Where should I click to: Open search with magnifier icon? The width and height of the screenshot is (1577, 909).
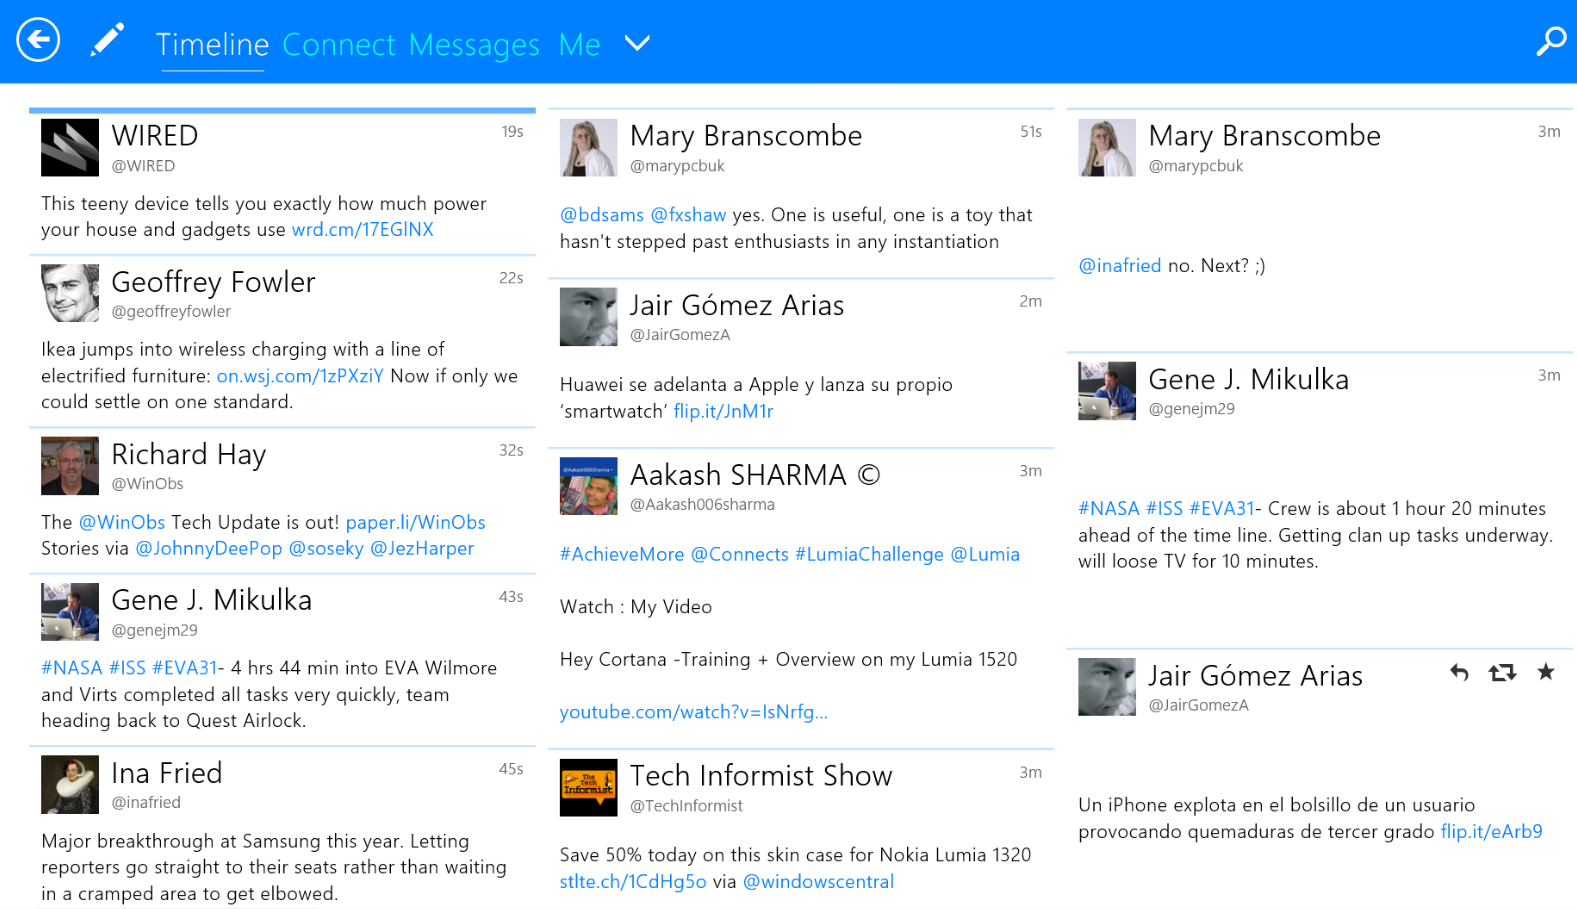point(1550,41)
